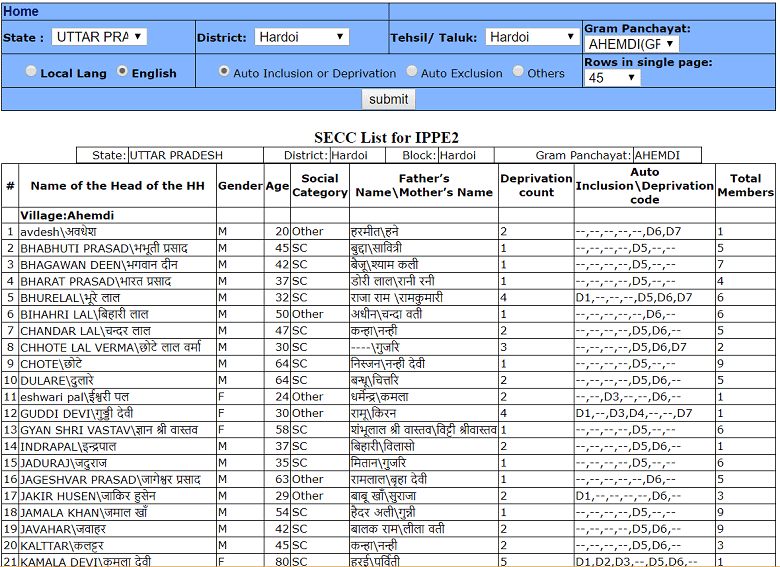Viewport: 780px width, 567px height.
Task: Click the State value UTTAR PRADESH in summary
Action: 176,155
